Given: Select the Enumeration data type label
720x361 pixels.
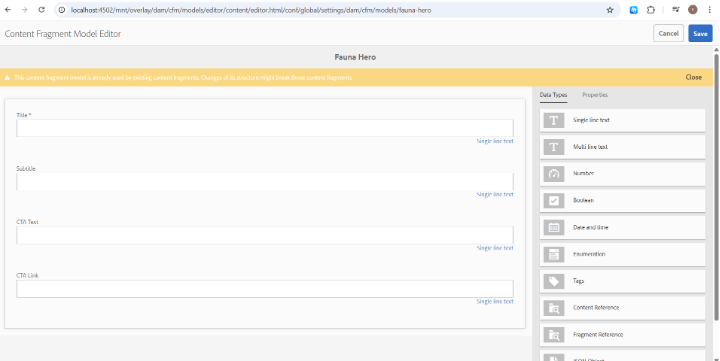Looking at the screenshot, I should point(589,254).
